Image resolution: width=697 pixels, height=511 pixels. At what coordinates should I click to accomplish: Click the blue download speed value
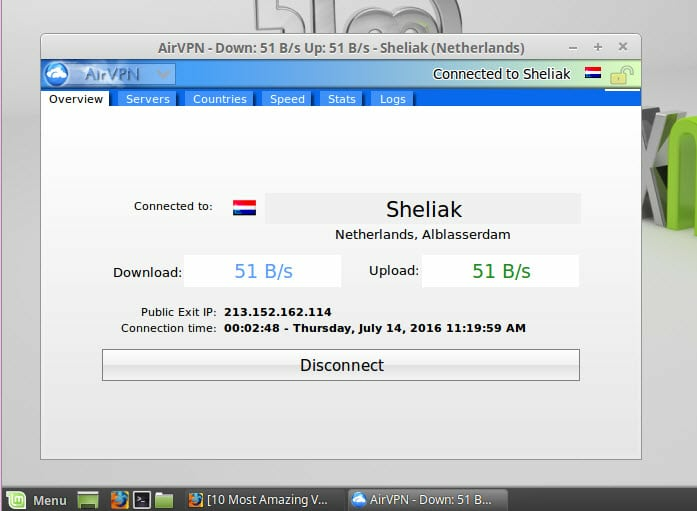click(263, 271)
